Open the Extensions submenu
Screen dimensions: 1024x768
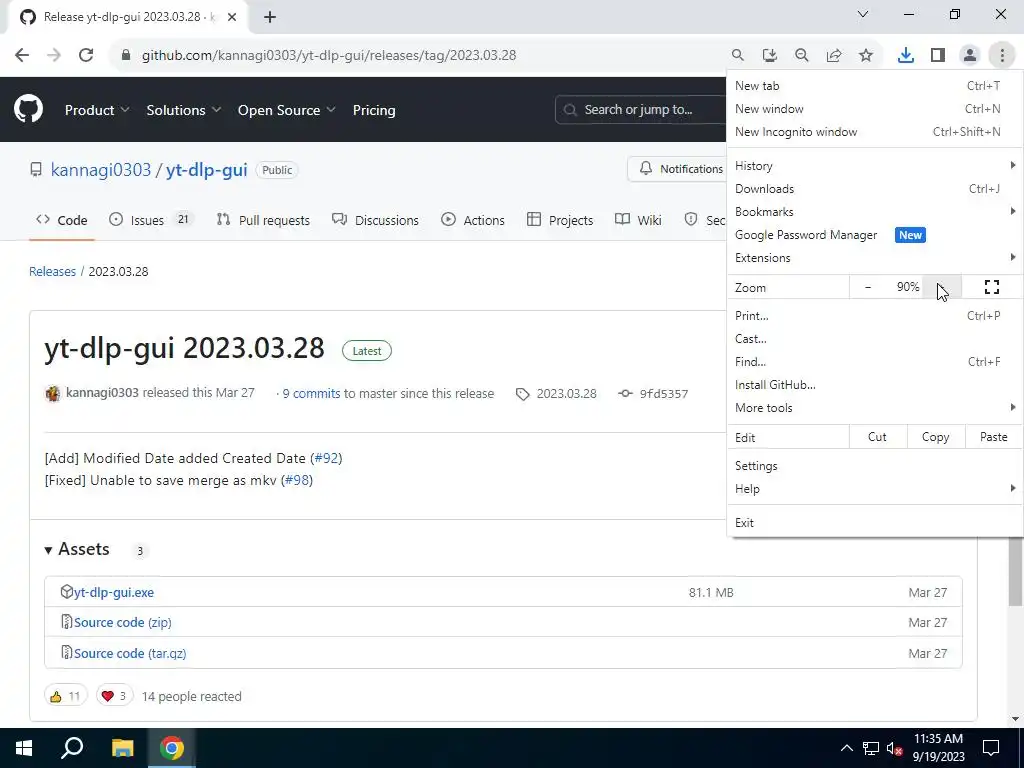coord(873,257)
